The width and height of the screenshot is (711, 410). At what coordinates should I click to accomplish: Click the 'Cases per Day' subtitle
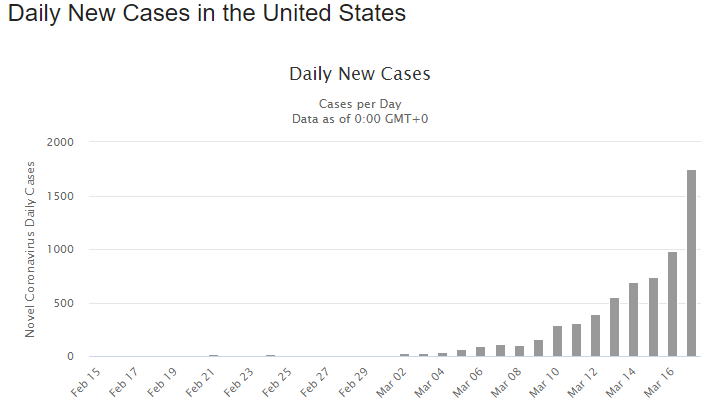point(360,104)
